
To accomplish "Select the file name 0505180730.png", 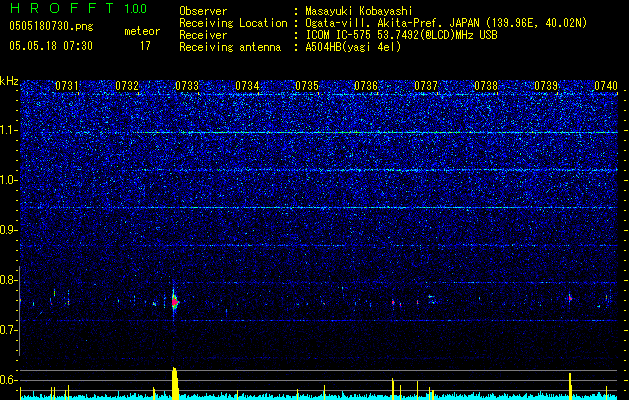I will click(x=51, y=27).
